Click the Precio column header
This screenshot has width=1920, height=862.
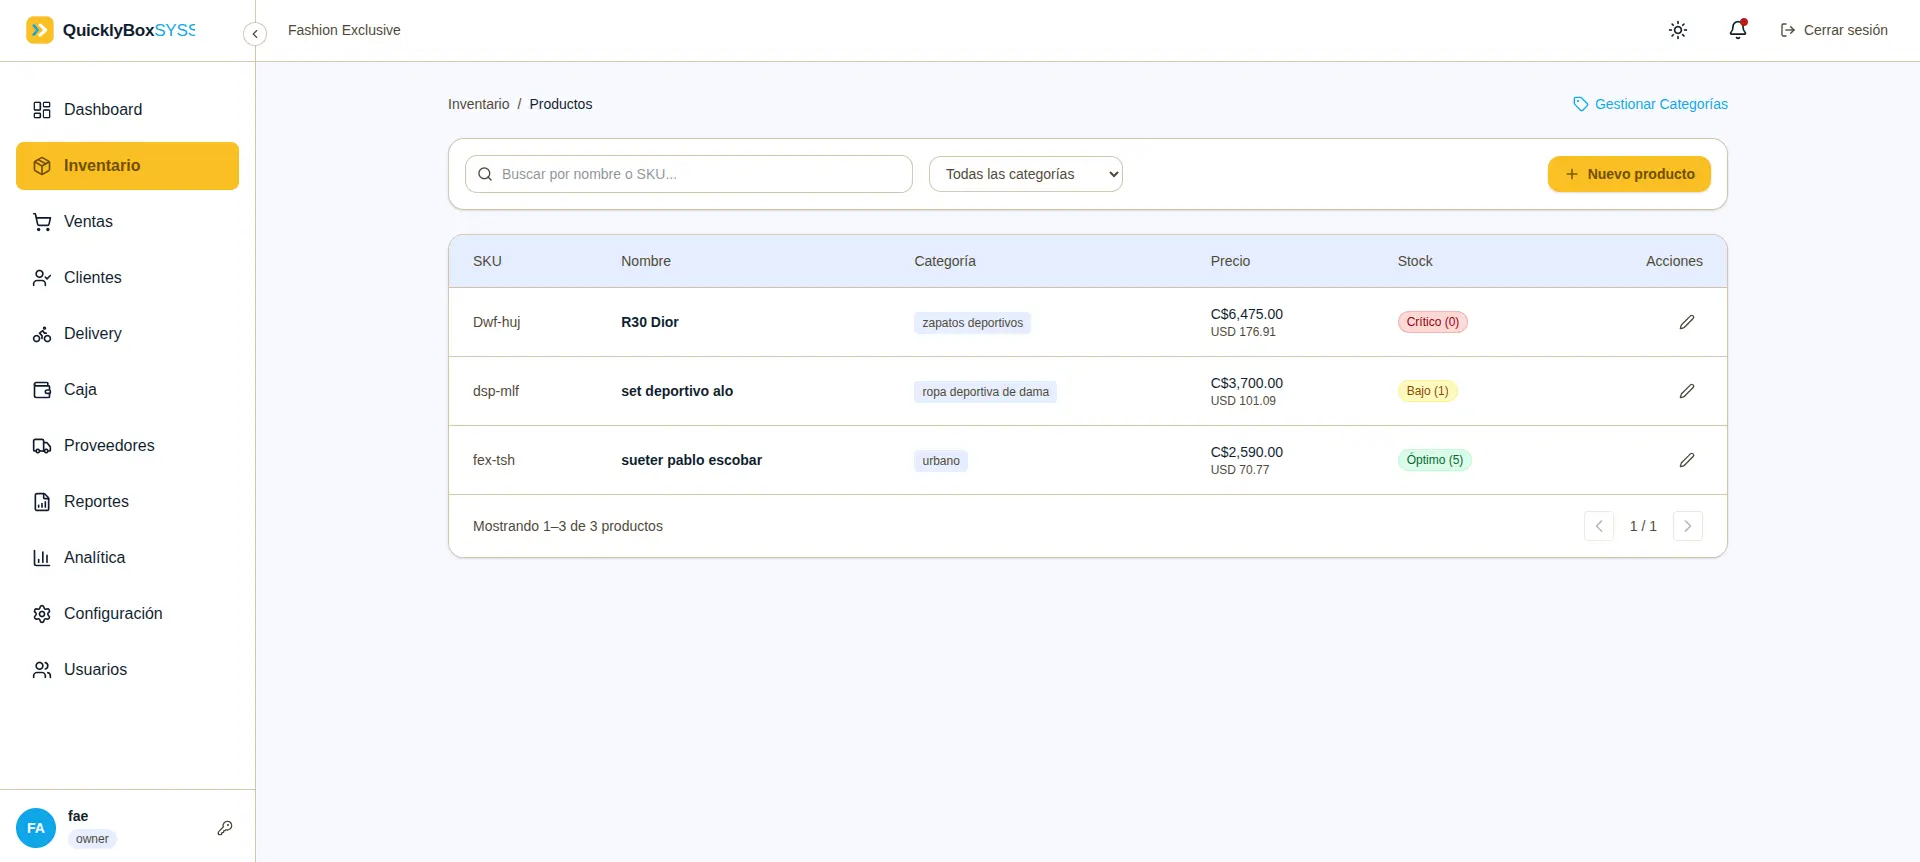(1230, 261)
